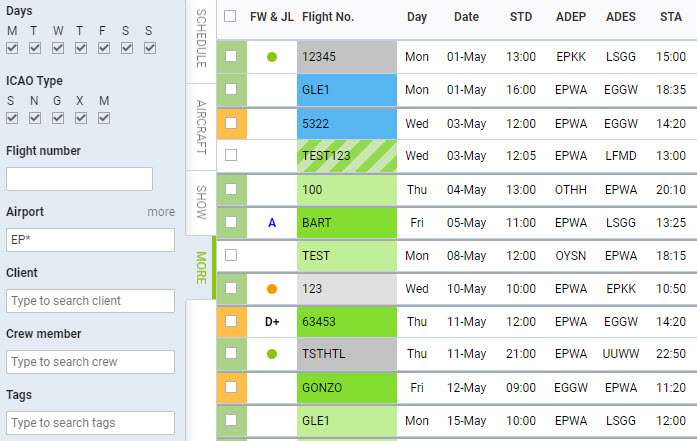This screenshot has height=441, width=697.
Task: Click green status dot on flight TSTHTL
Action: [272, 354]
